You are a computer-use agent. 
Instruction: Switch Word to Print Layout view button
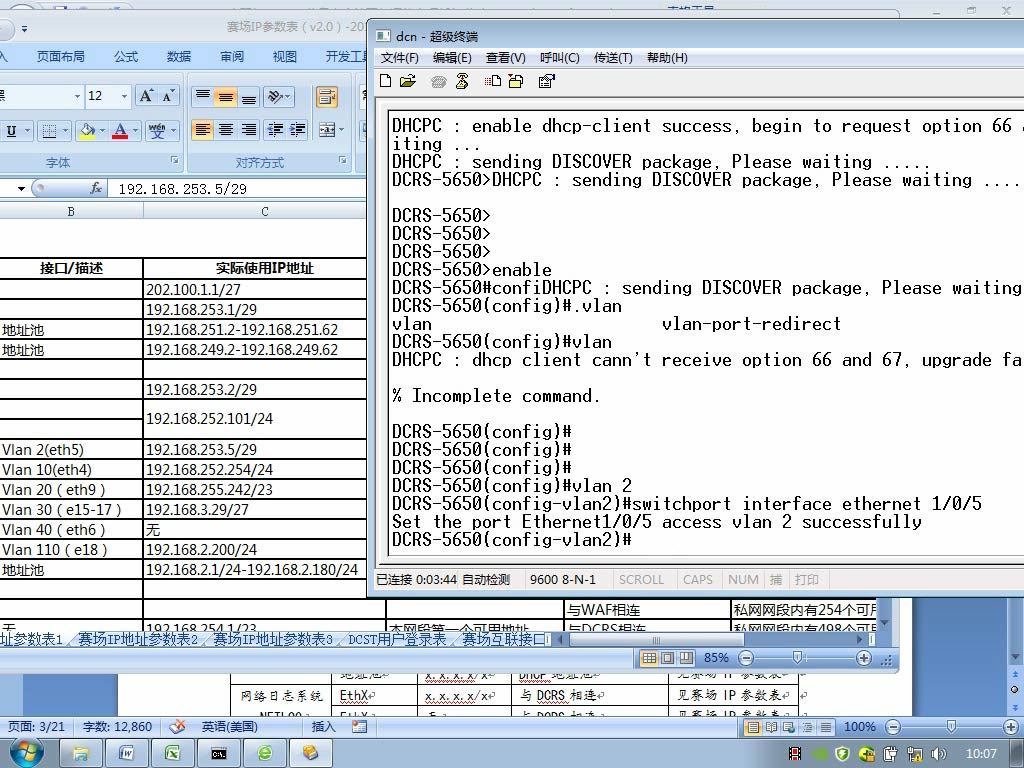point(753,727)
